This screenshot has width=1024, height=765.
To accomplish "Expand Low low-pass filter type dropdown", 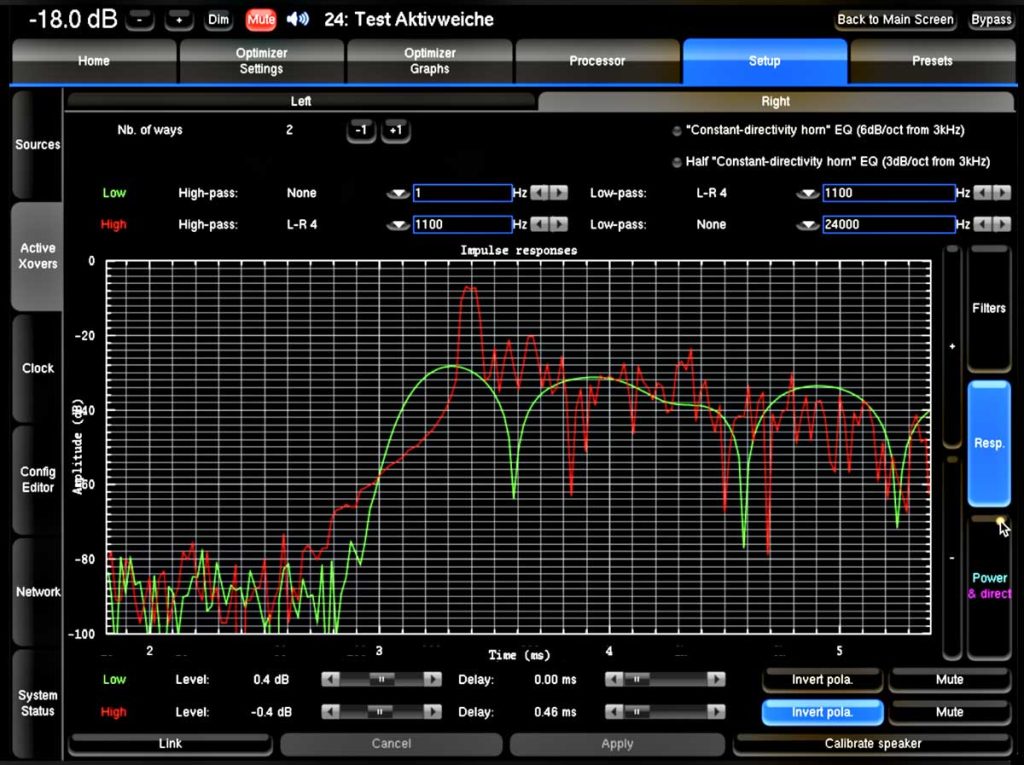I will [x=807, y=194].
